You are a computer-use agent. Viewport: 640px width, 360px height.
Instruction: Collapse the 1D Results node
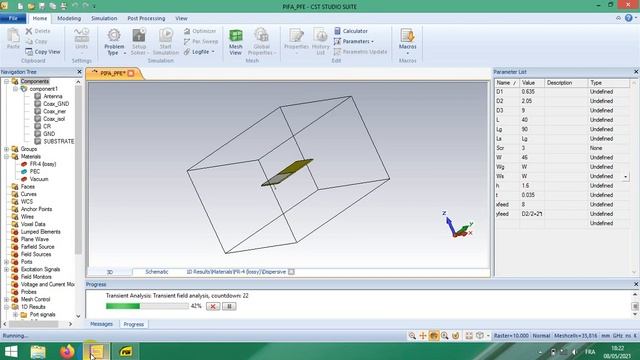pyautogui.click(x=7, y=307)
